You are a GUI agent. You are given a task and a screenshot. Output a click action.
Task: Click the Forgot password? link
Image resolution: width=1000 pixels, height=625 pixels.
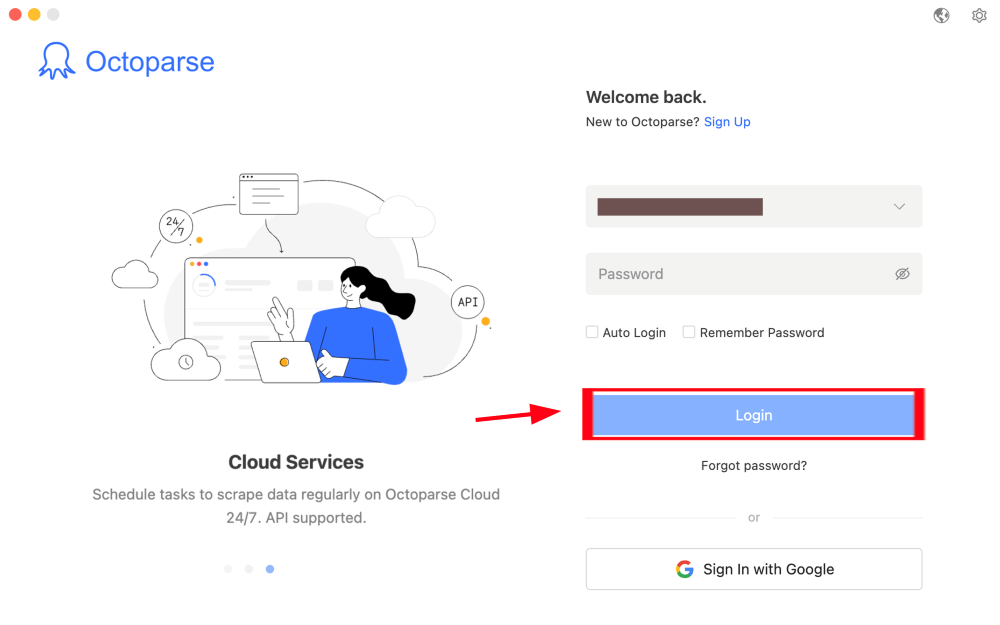point(754,465)
